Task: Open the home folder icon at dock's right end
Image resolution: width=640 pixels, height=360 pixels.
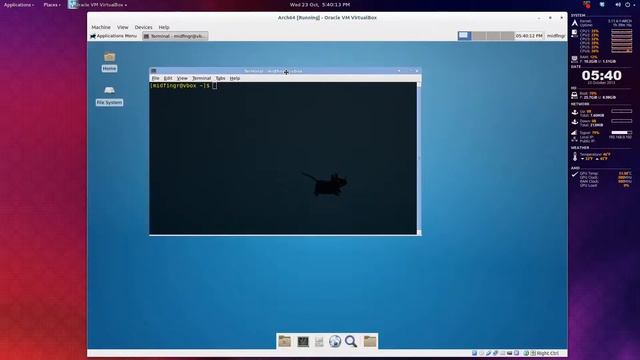Action: (x=370, y=341)
